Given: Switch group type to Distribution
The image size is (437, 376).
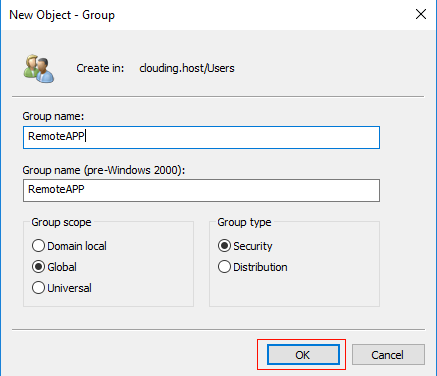Looking at the screenshot, I should click(252, 267).
